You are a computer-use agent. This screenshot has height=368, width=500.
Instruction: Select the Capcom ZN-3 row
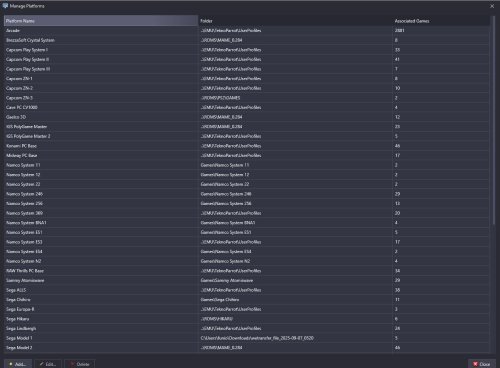[x=246, y=98]
